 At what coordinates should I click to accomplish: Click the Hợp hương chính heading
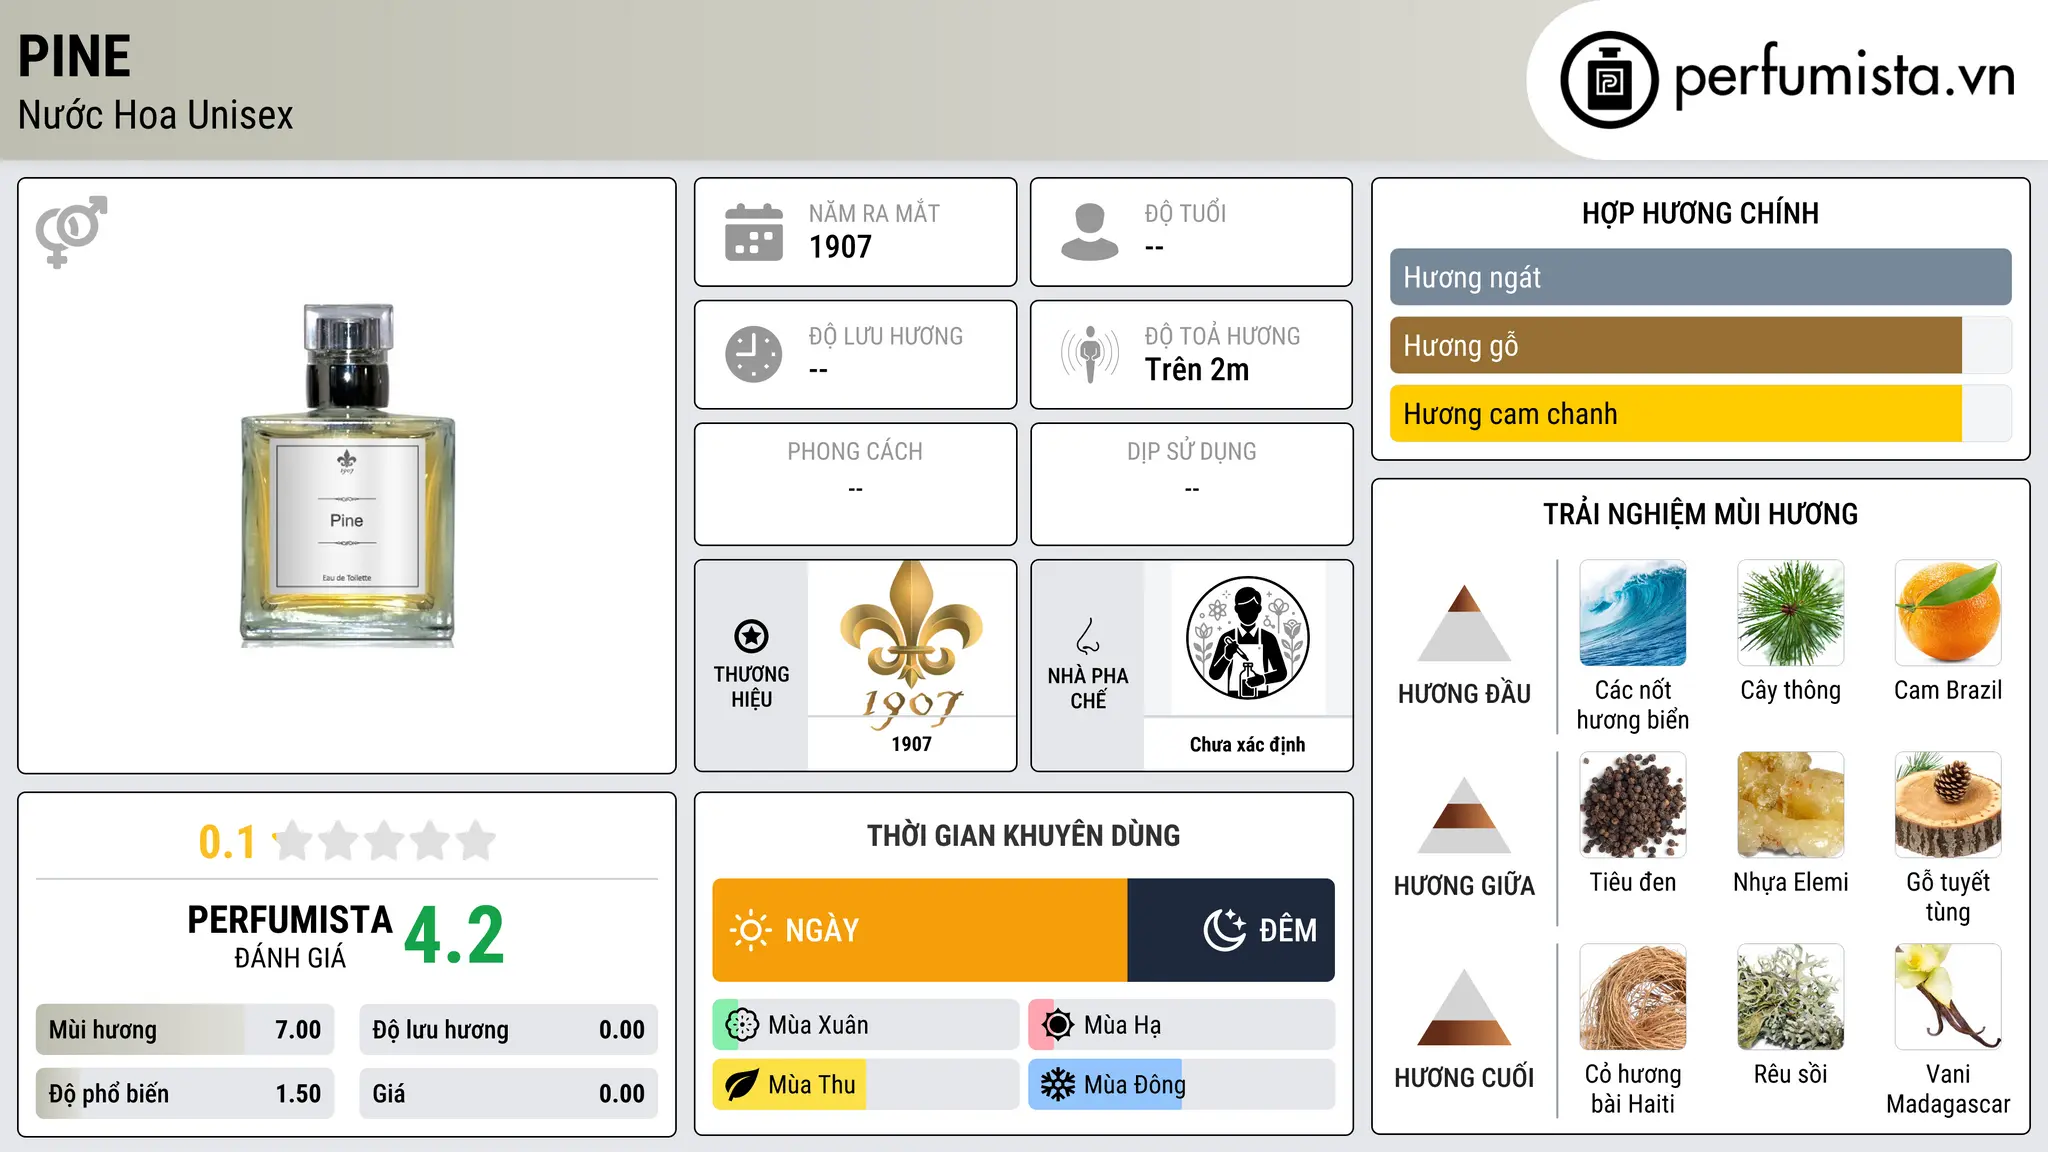1700,213
